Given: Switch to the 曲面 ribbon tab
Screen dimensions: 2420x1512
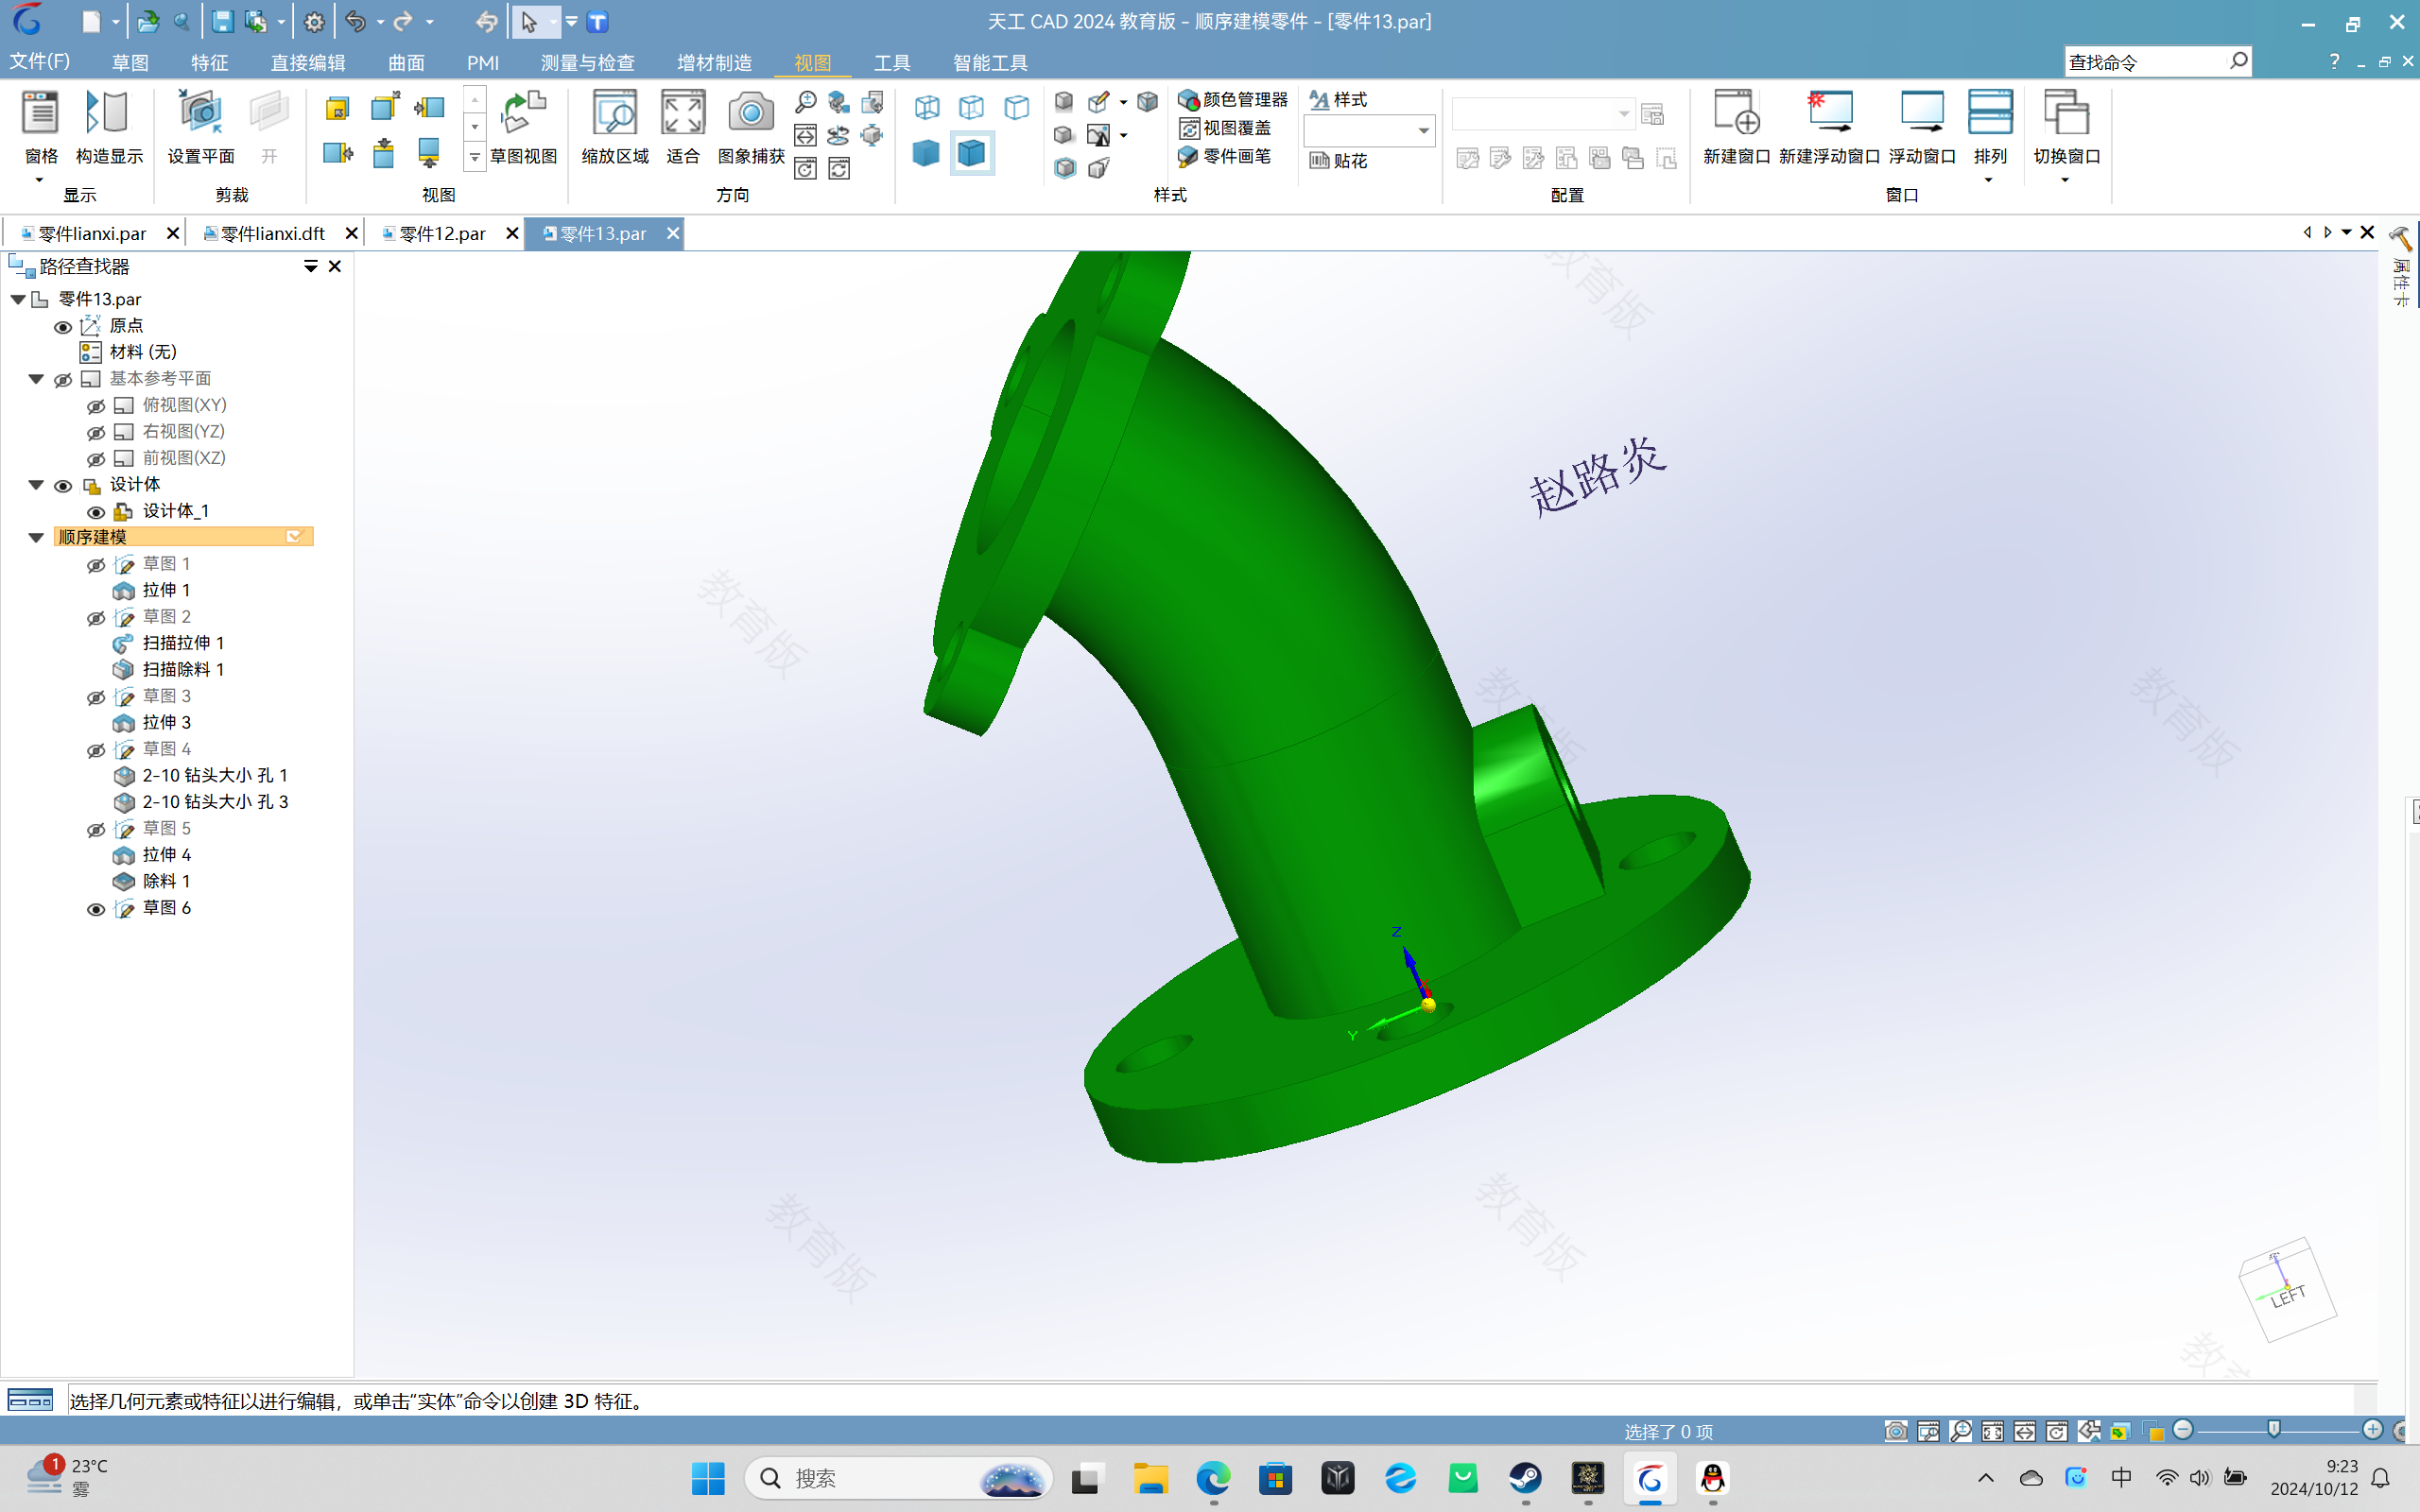Looking at the screenshot, I should pos(406,62).
